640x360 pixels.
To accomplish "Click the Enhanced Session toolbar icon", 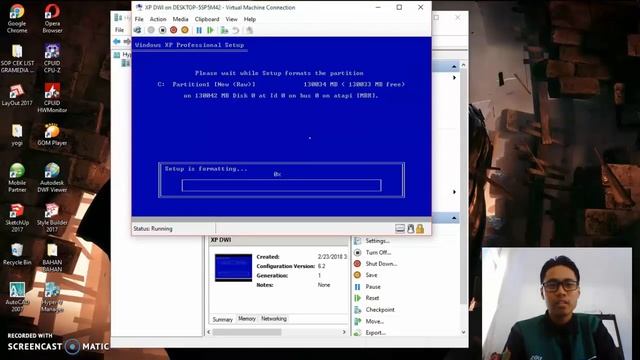I will [249, 30].
